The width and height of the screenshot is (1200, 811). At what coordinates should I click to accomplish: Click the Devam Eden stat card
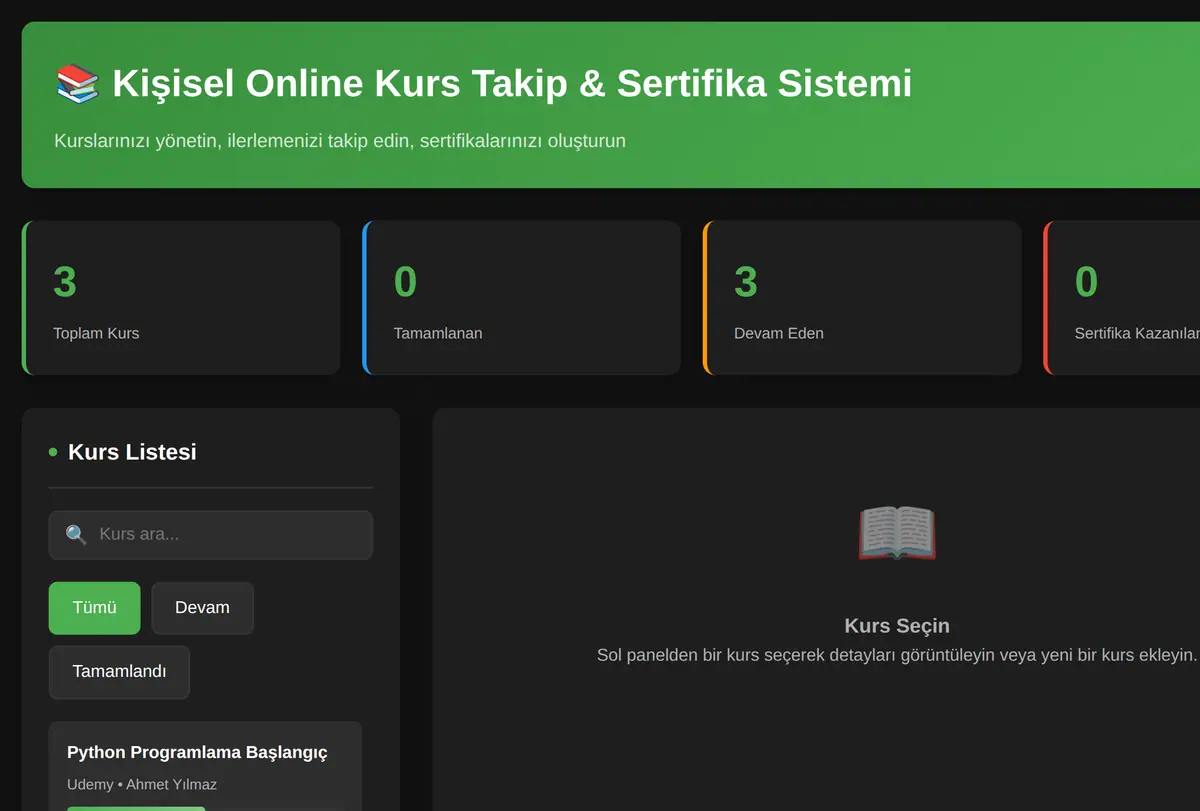click(862, 298)
